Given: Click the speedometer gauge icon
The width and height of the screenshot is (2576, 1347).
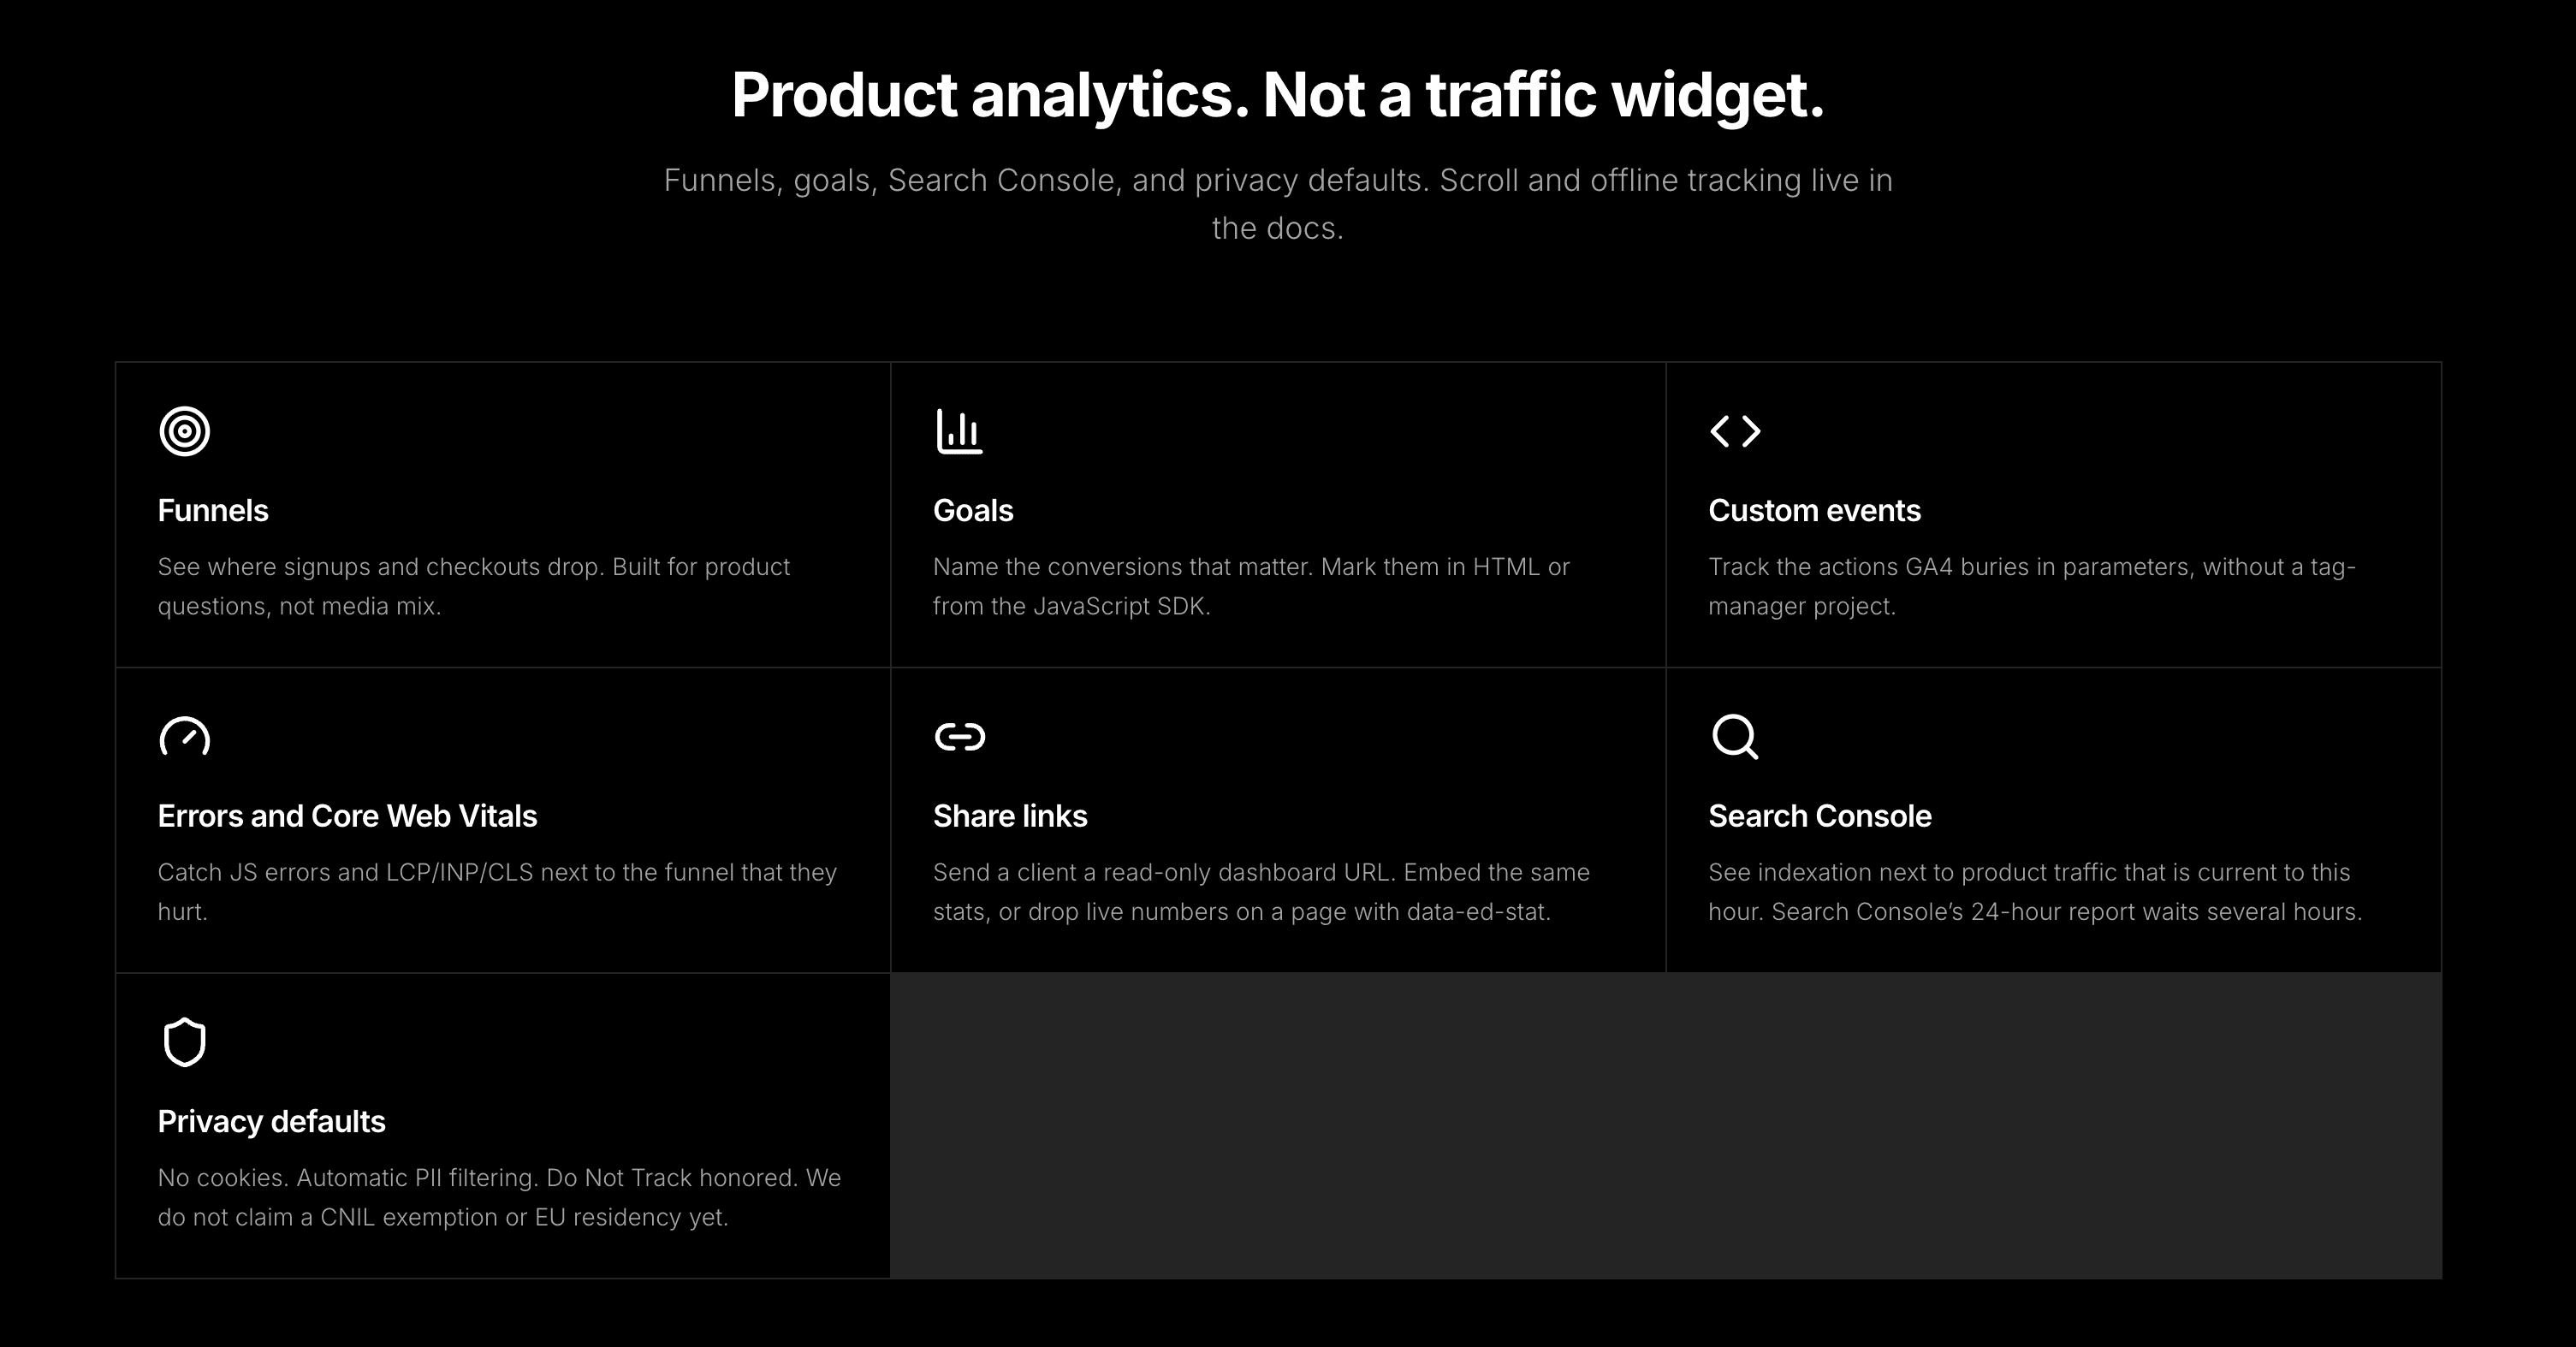Looking at the screenshot, I should click(184, 737).
